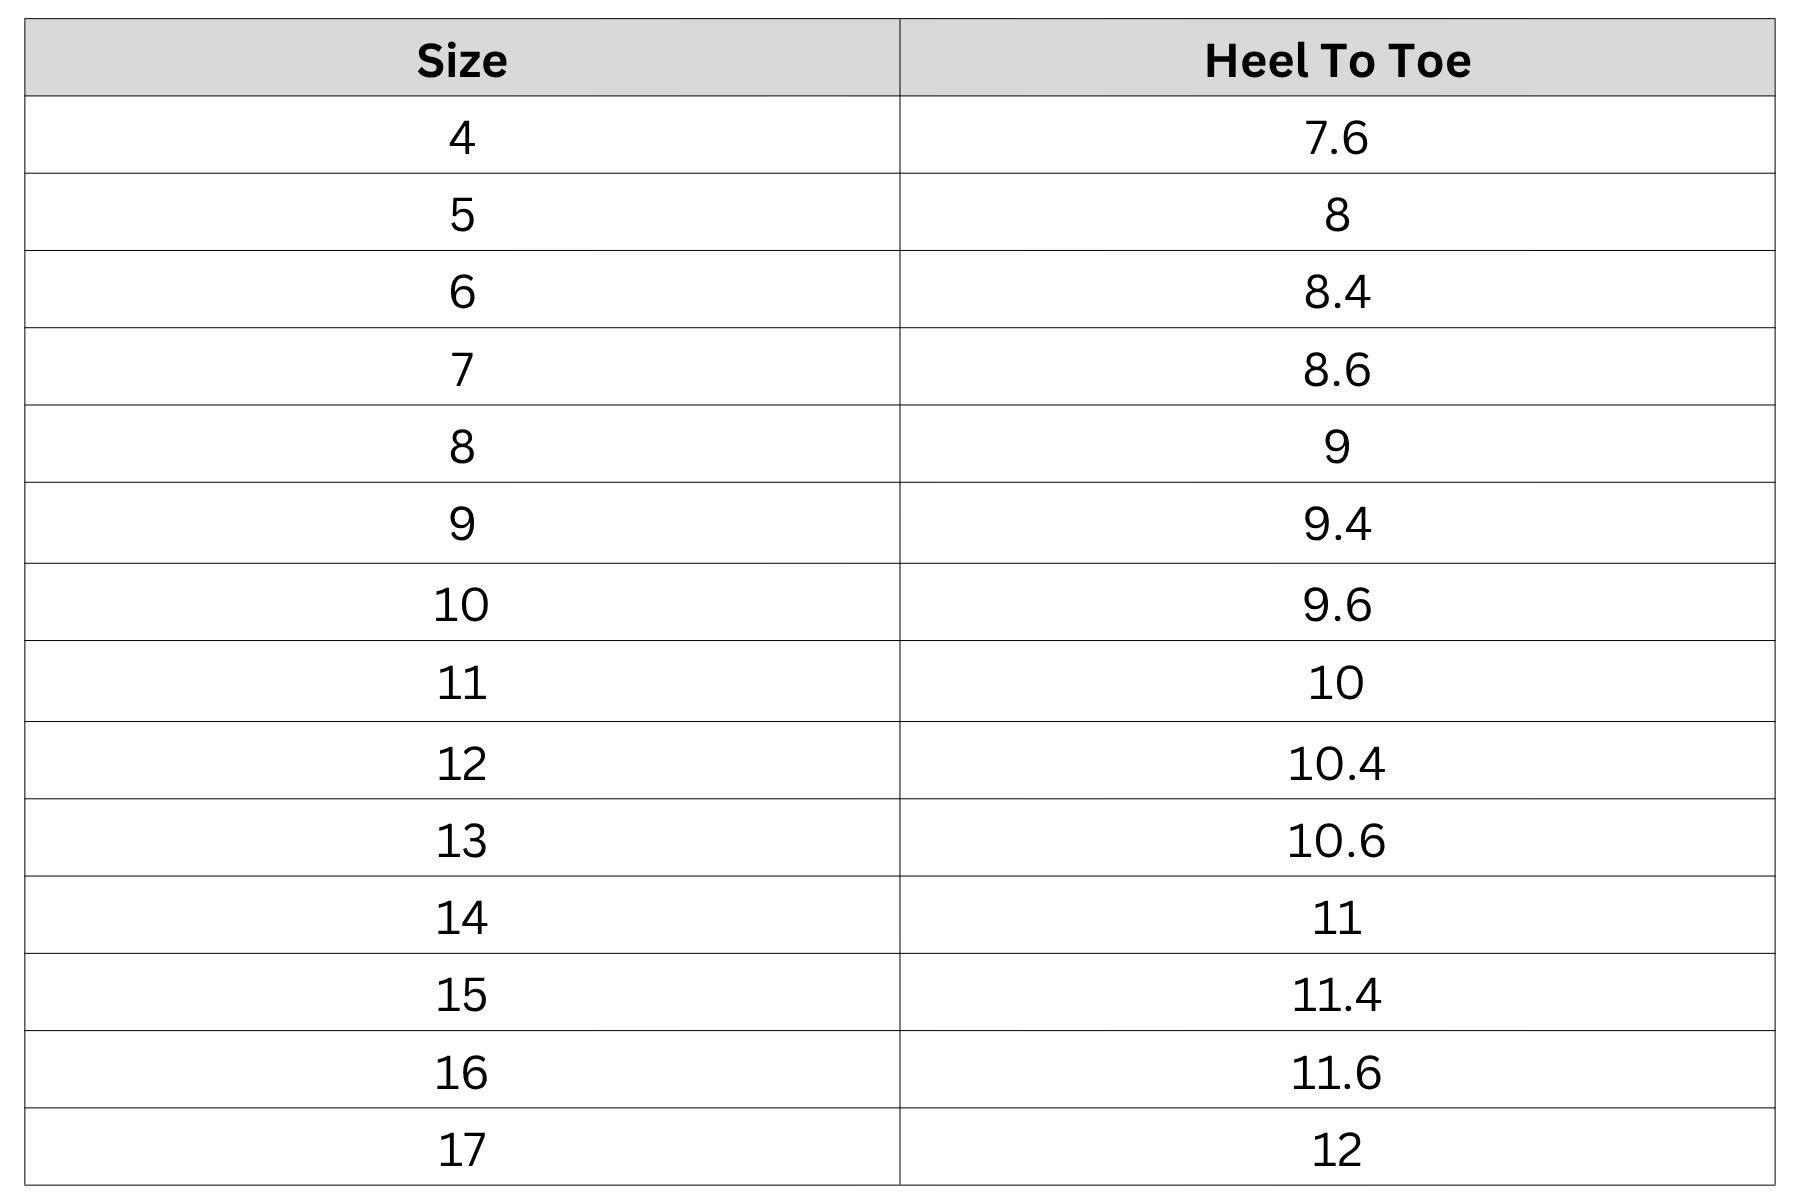This screenshot has width=1800, height=1200.
Task: Click the 10.6 measurement cell
Action: point(1337,837)
